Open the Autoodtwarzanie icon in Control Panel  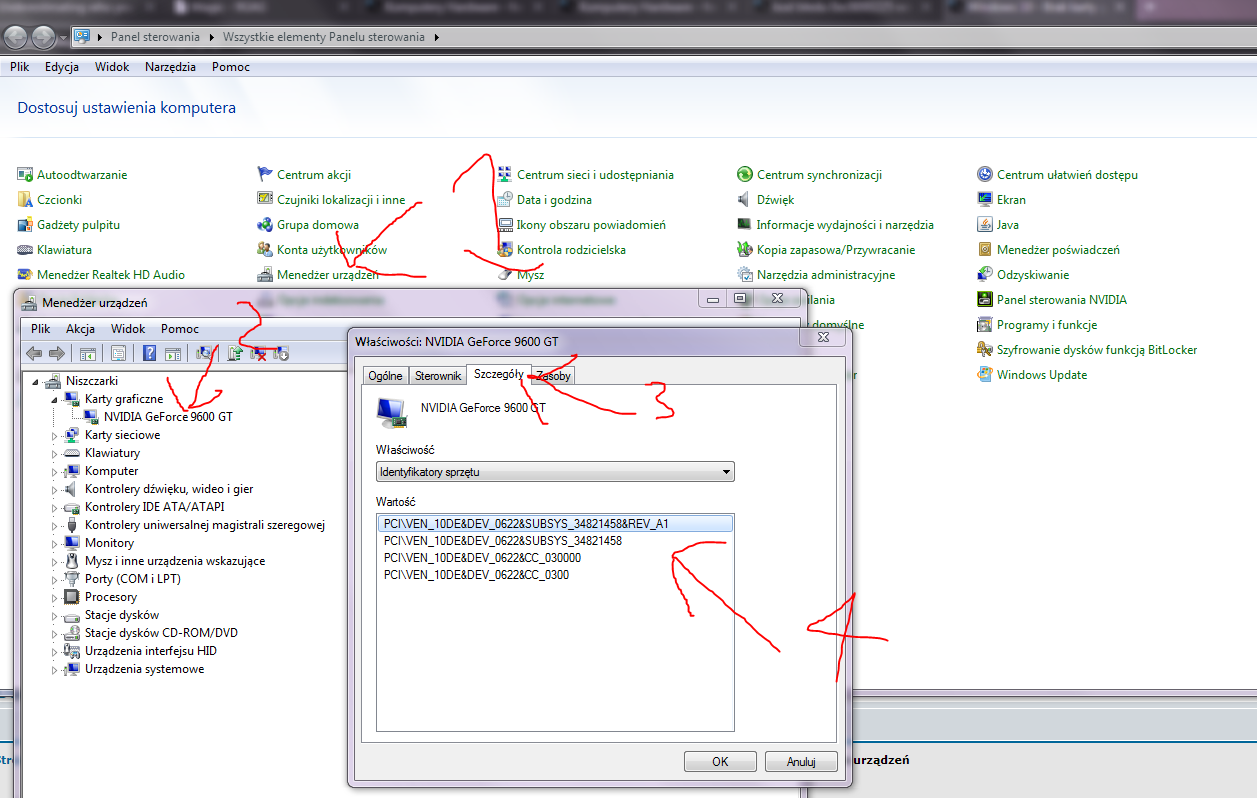tap(25, 175)
